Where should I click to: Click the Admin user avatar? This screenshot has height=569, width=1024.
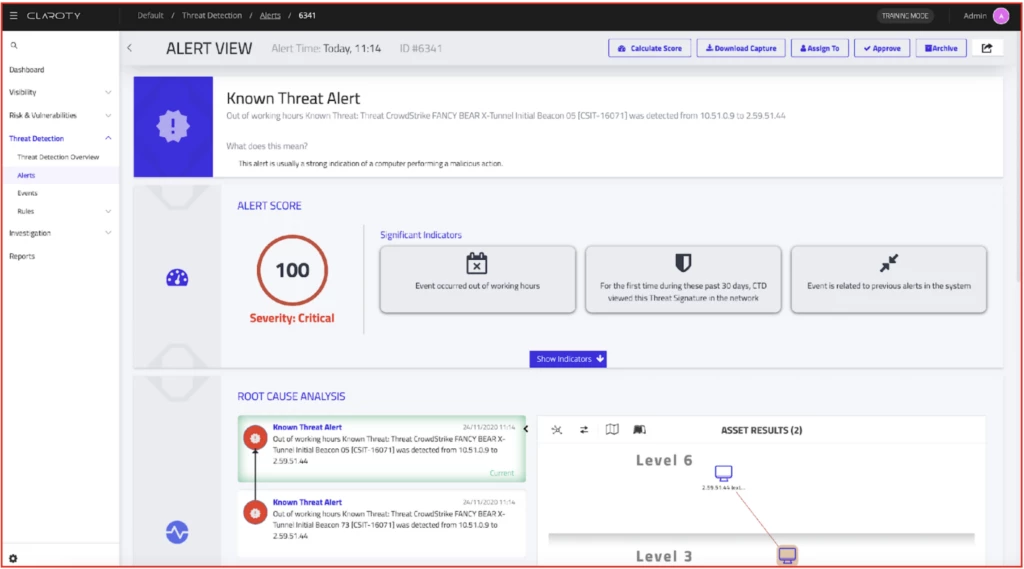pyautogui.click(x=1000, y=16)
